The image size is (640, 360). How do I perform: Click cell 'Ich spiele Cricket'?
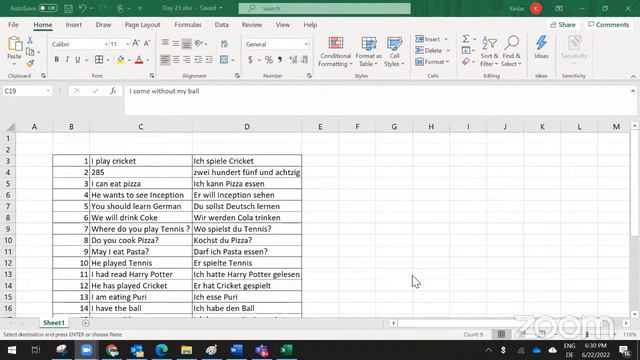click(247, 161)
